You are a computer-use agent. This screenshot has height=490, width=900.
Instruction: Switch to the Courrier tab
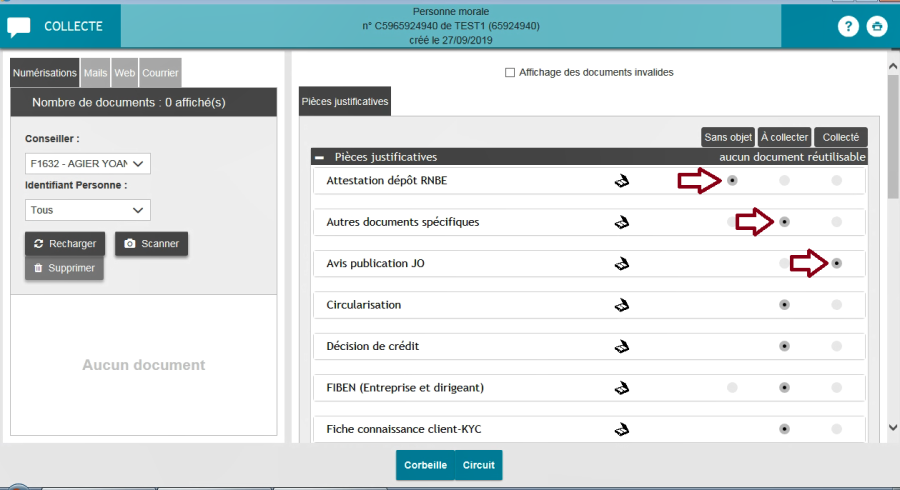pos(160,73)
